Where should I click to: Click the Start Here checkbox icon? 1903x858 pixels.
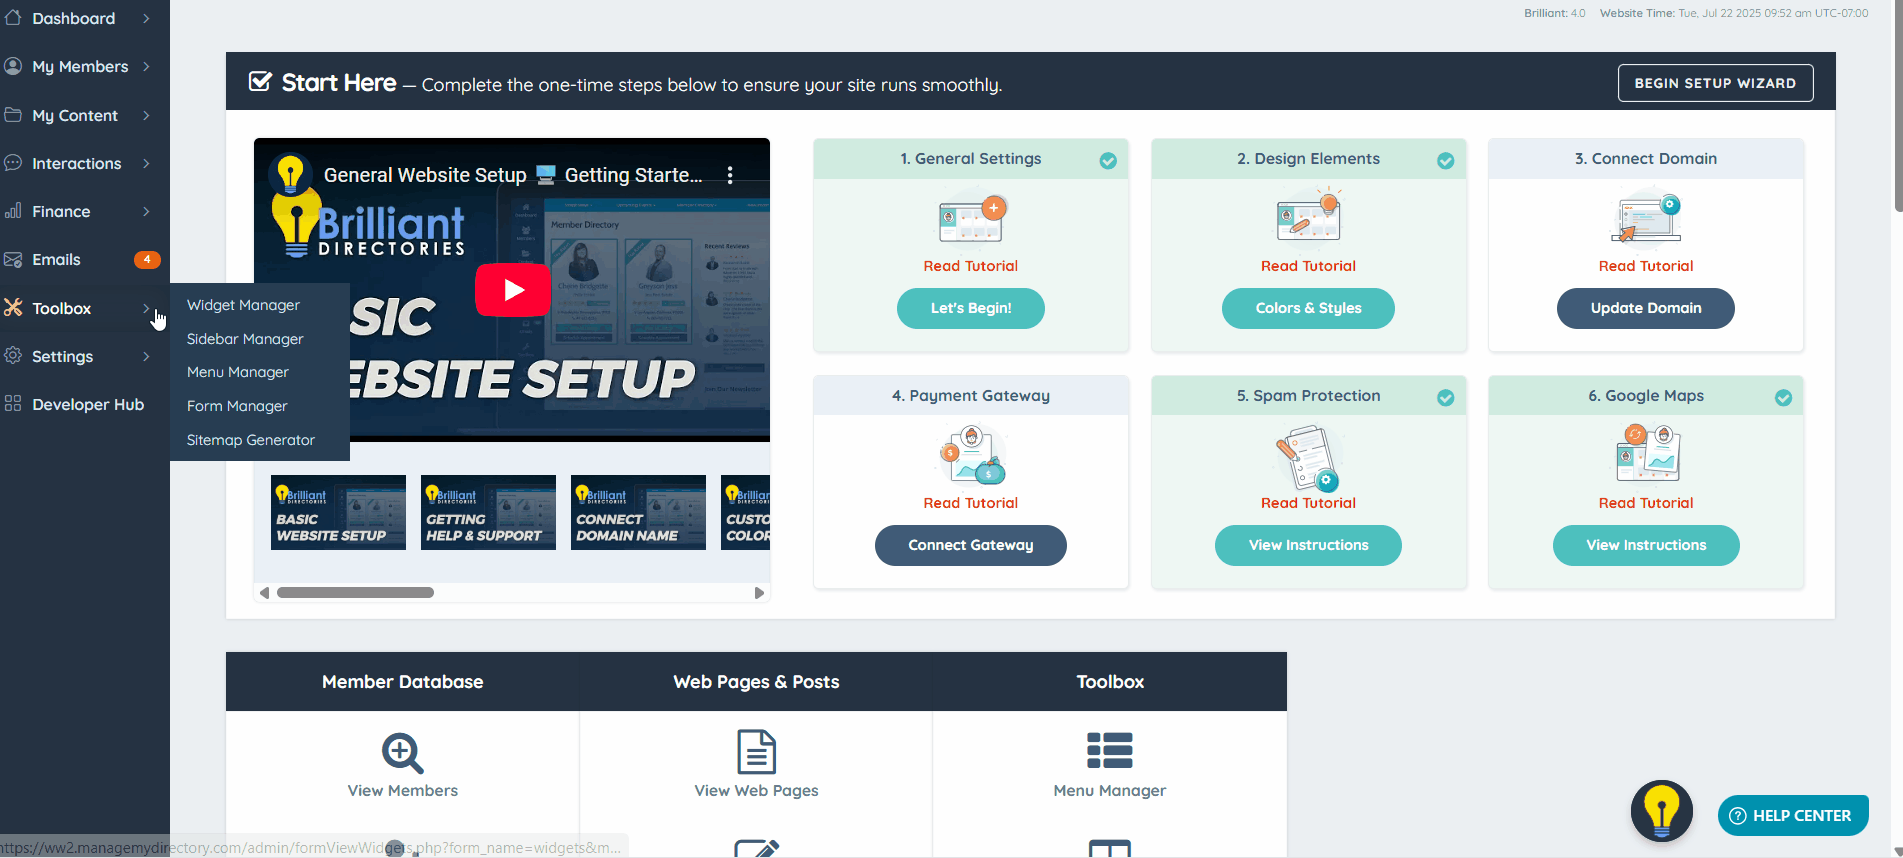[x=260, y=82]
